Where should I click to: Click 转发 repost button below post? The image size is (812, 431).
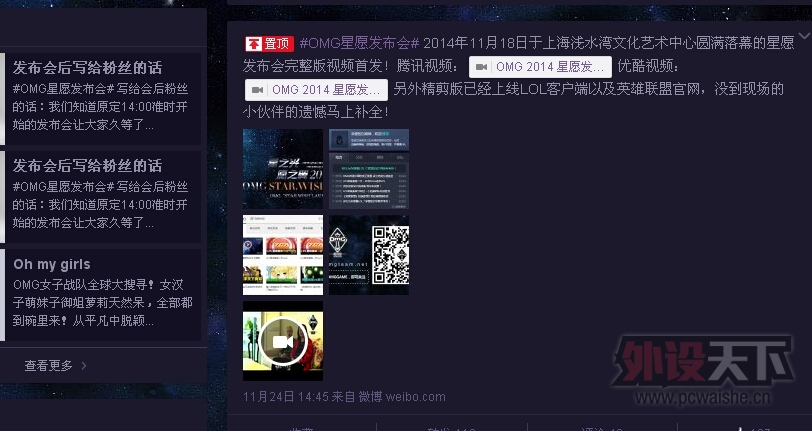pos(440,428)
